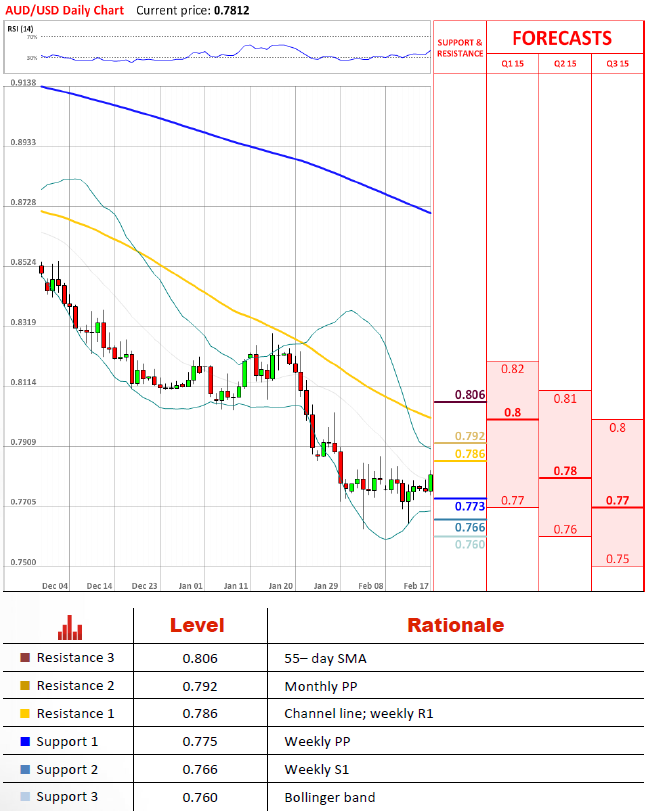
Task: Select the Resistance 2 row label
Action: (75, 685)
